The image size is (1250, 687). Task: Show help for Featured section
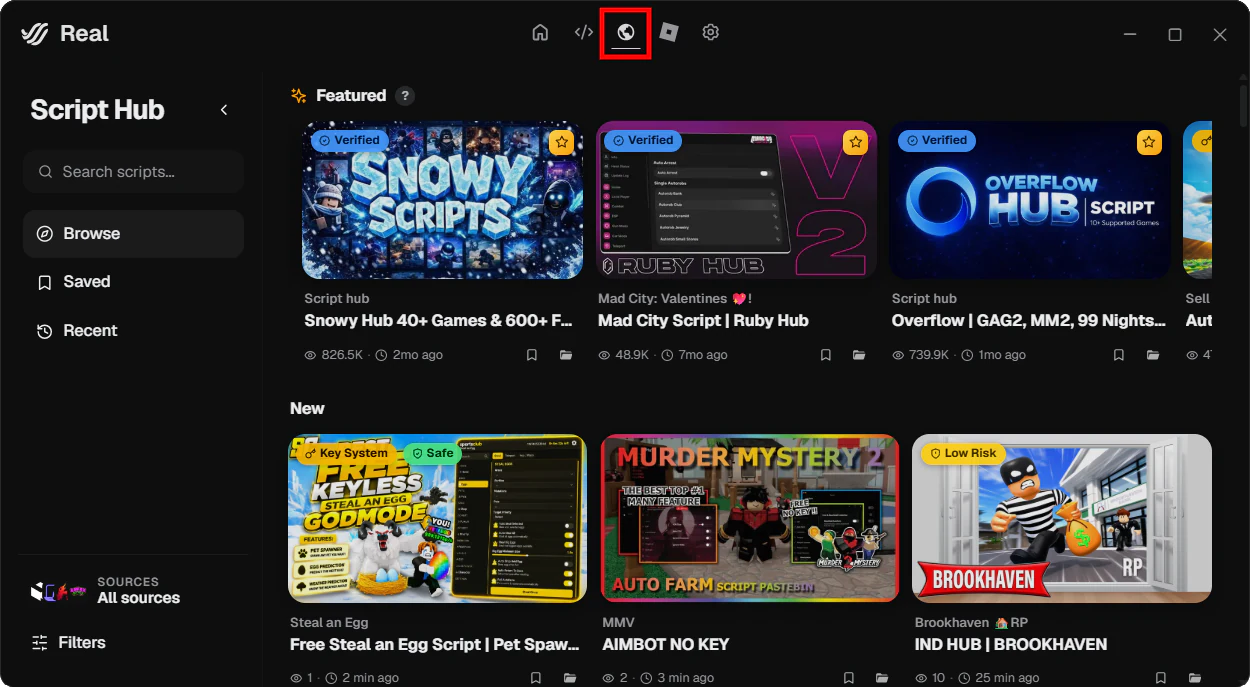(404, 96)
